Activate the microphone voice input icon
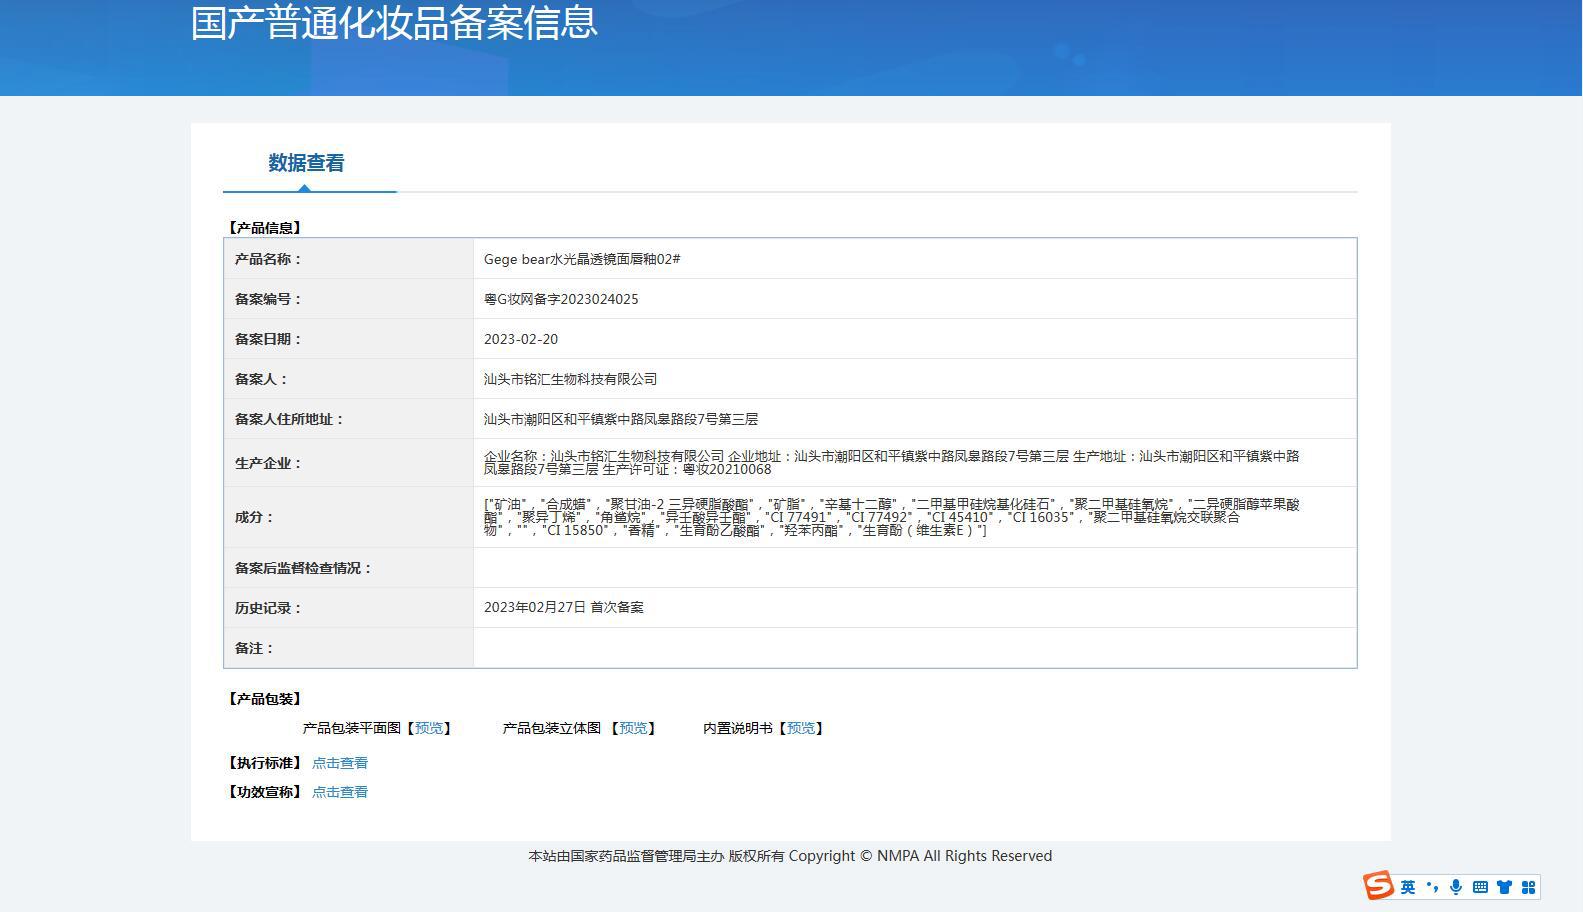 [1456, 887]
